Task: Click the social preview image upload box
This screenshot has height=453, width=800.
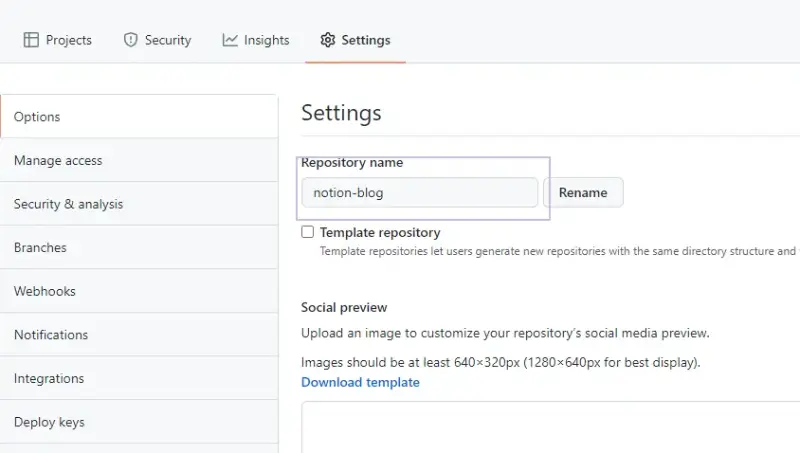Action: (x=550, y=428)
